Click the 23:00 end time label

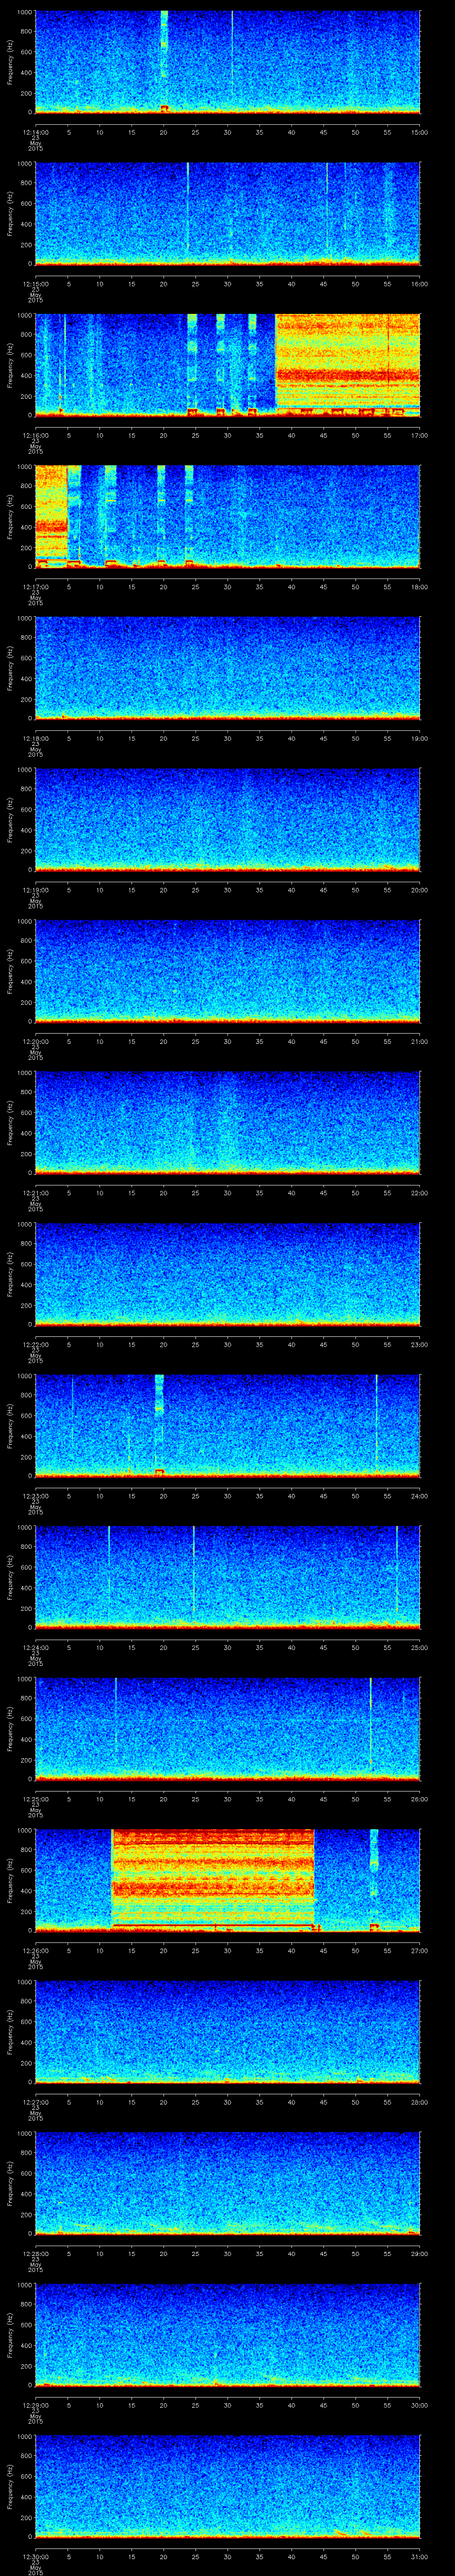[419, 1344]
